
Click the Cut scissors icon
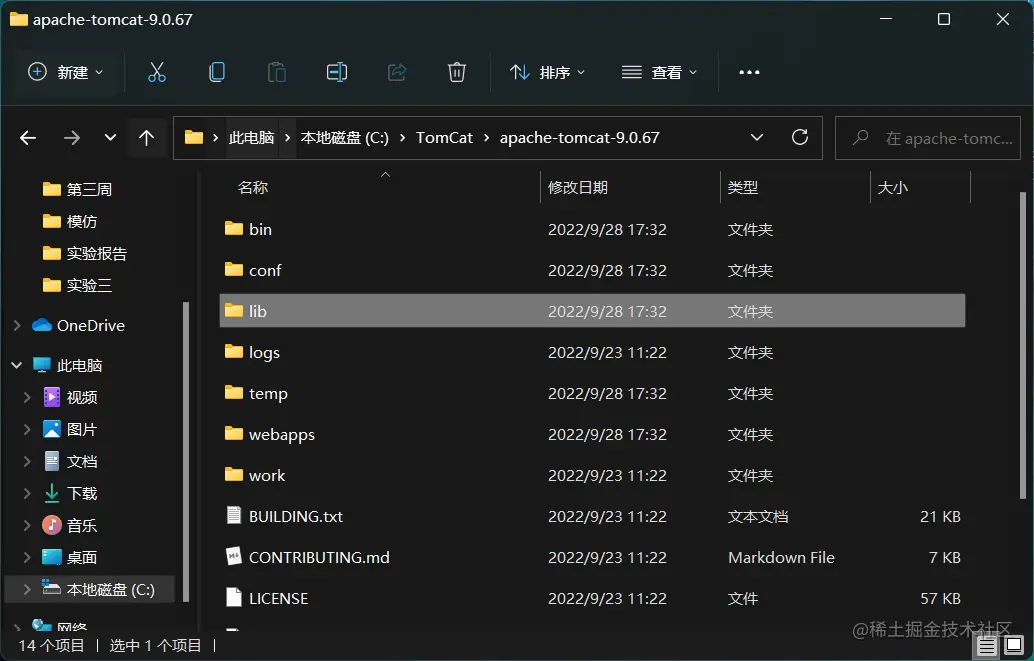coord(157,72)
